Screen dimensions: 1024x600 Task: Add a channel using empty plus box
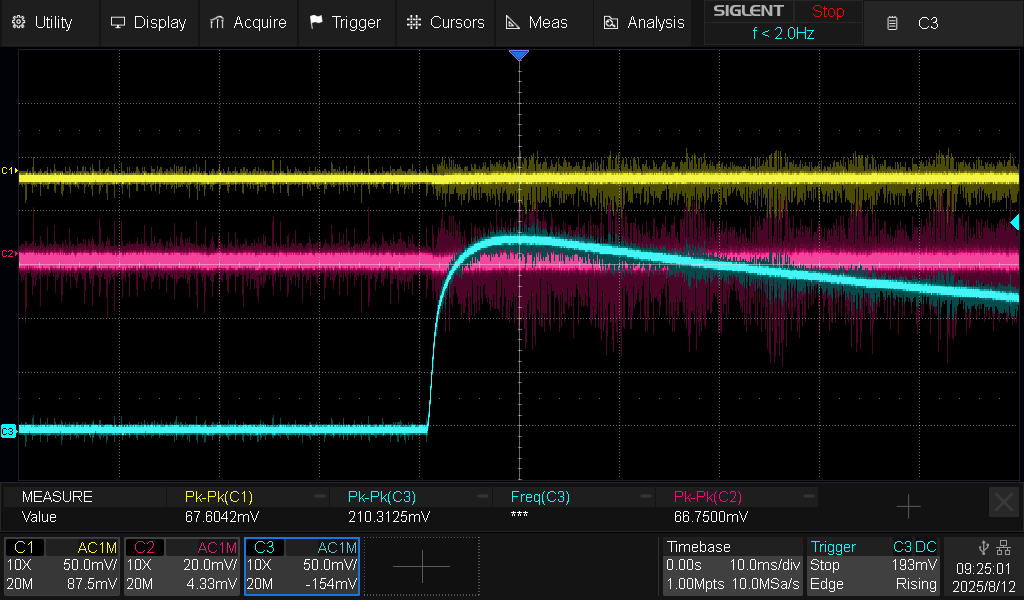click(x=421, y=566)
